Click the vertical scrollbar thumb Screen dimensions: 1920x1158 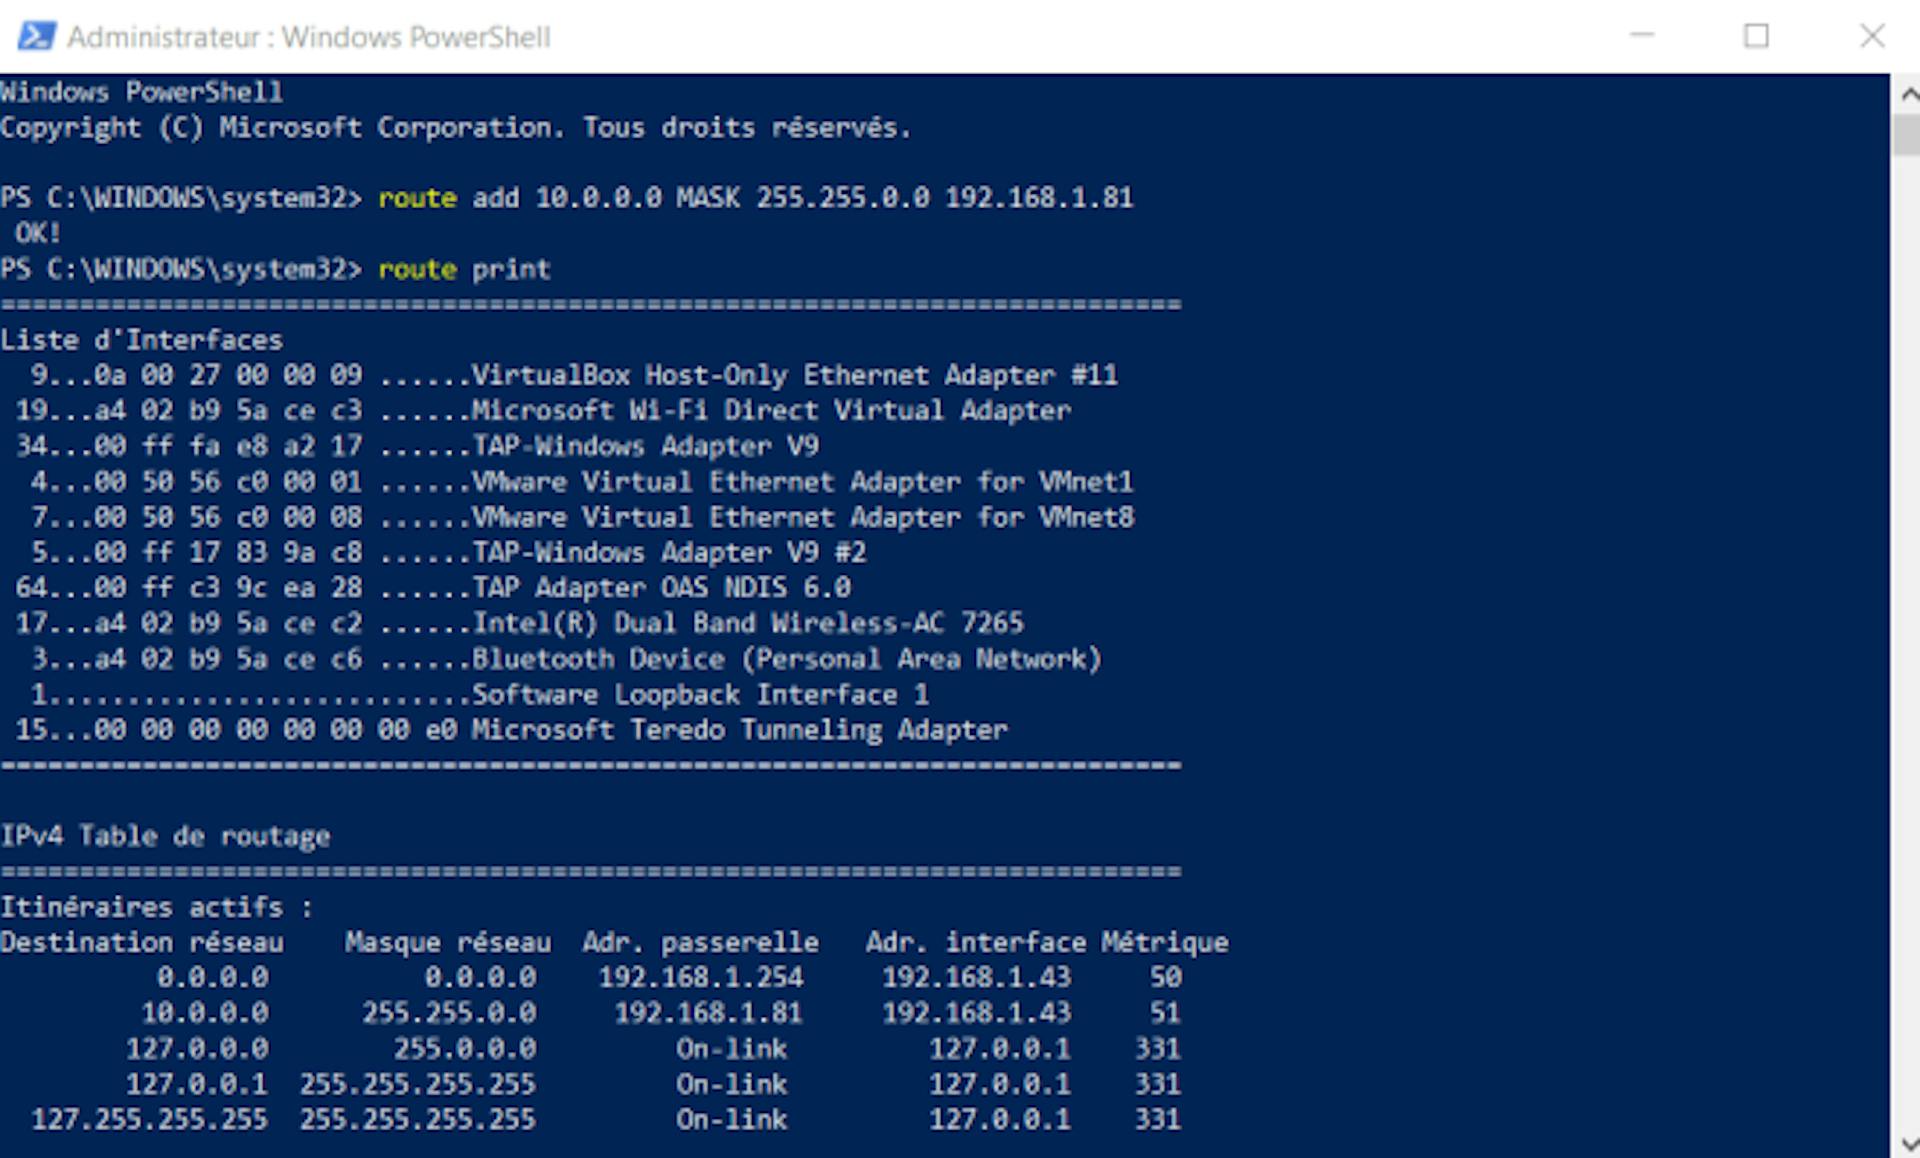point(1906,134)
